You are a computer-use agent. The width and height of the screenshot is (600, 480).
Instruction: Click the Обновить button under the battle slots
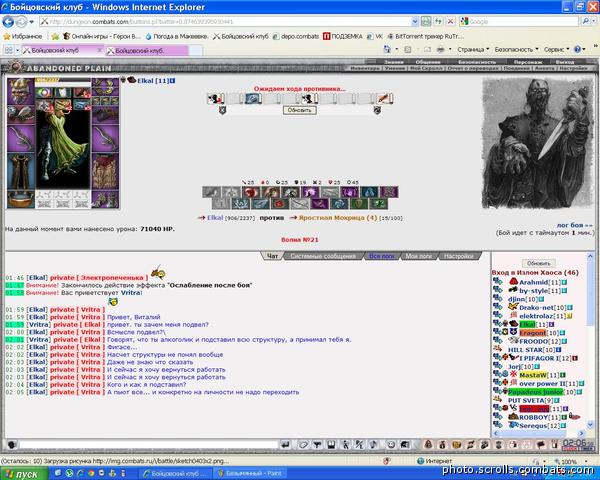tap(300, 110)
